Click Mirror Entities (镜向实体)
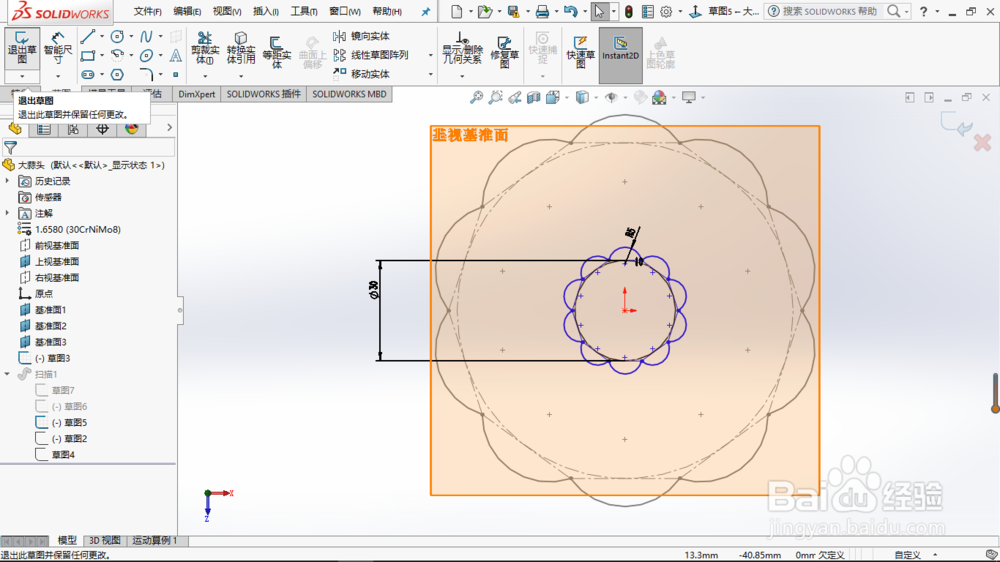 click(x=362, y=36)
